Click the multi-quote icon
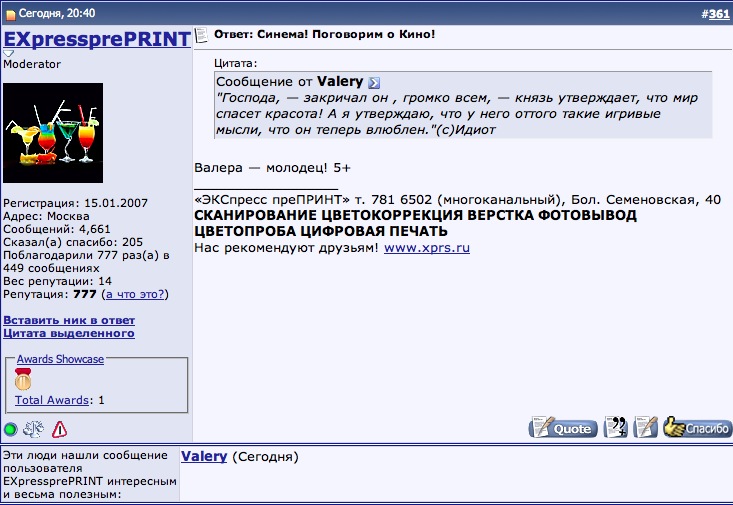Viewport: 733px width, 505px height. click(617, 428)
